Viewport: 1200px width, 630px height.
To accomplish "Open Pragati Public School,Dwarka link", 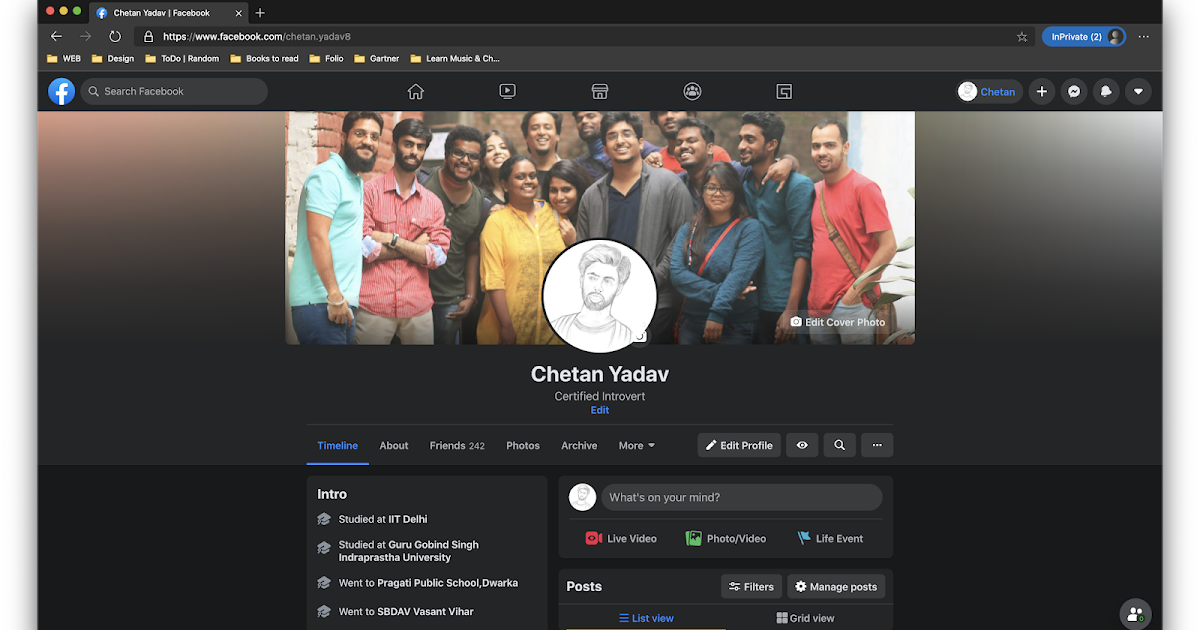I will [447, 583].
